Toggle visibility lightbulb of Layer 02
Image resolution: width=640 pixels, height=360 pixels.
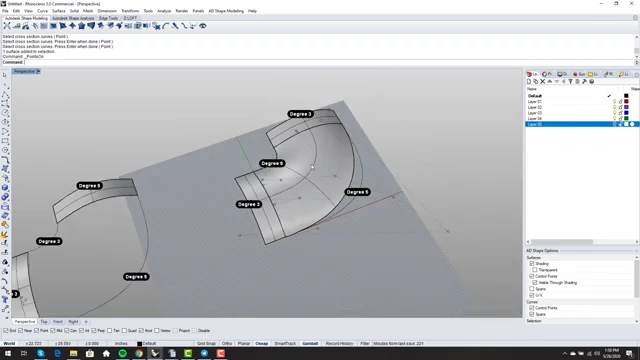(x=614, y=107)
